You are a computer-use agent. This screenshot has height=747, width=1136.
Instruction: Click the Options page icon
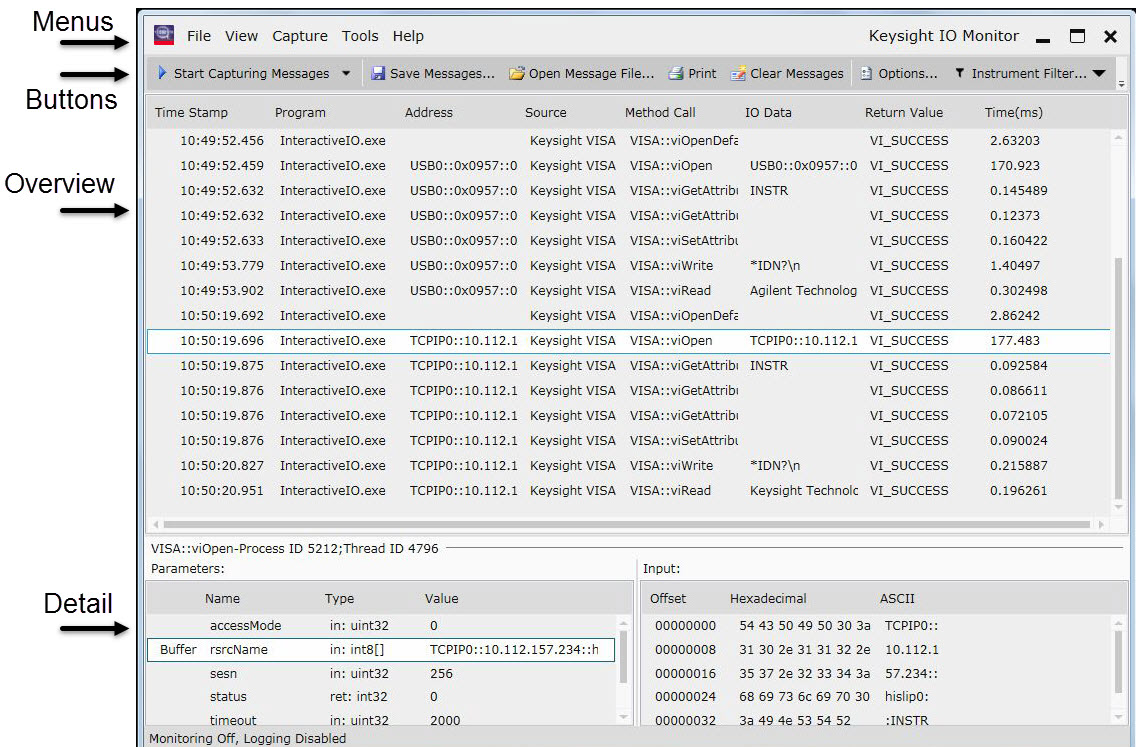click(x=866, y=73)
